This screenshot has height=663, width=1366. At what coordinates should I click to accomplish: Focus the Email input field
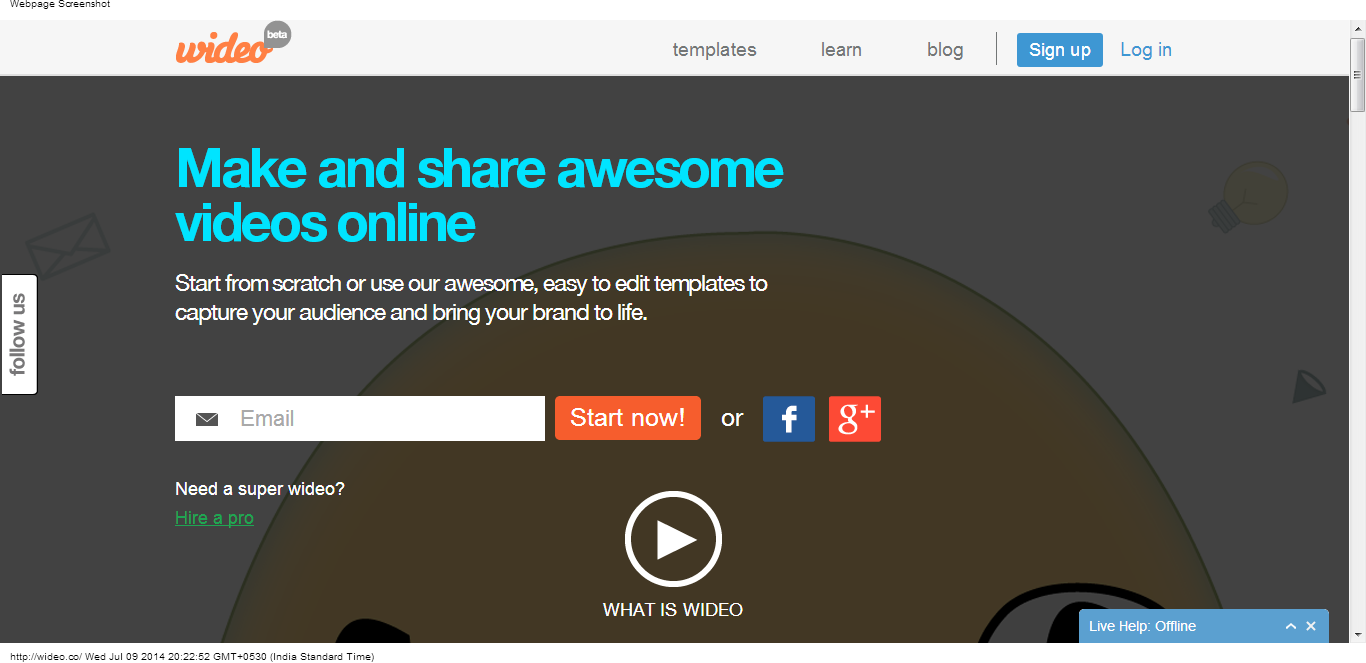pyautogui.click(x=360, y=418)
